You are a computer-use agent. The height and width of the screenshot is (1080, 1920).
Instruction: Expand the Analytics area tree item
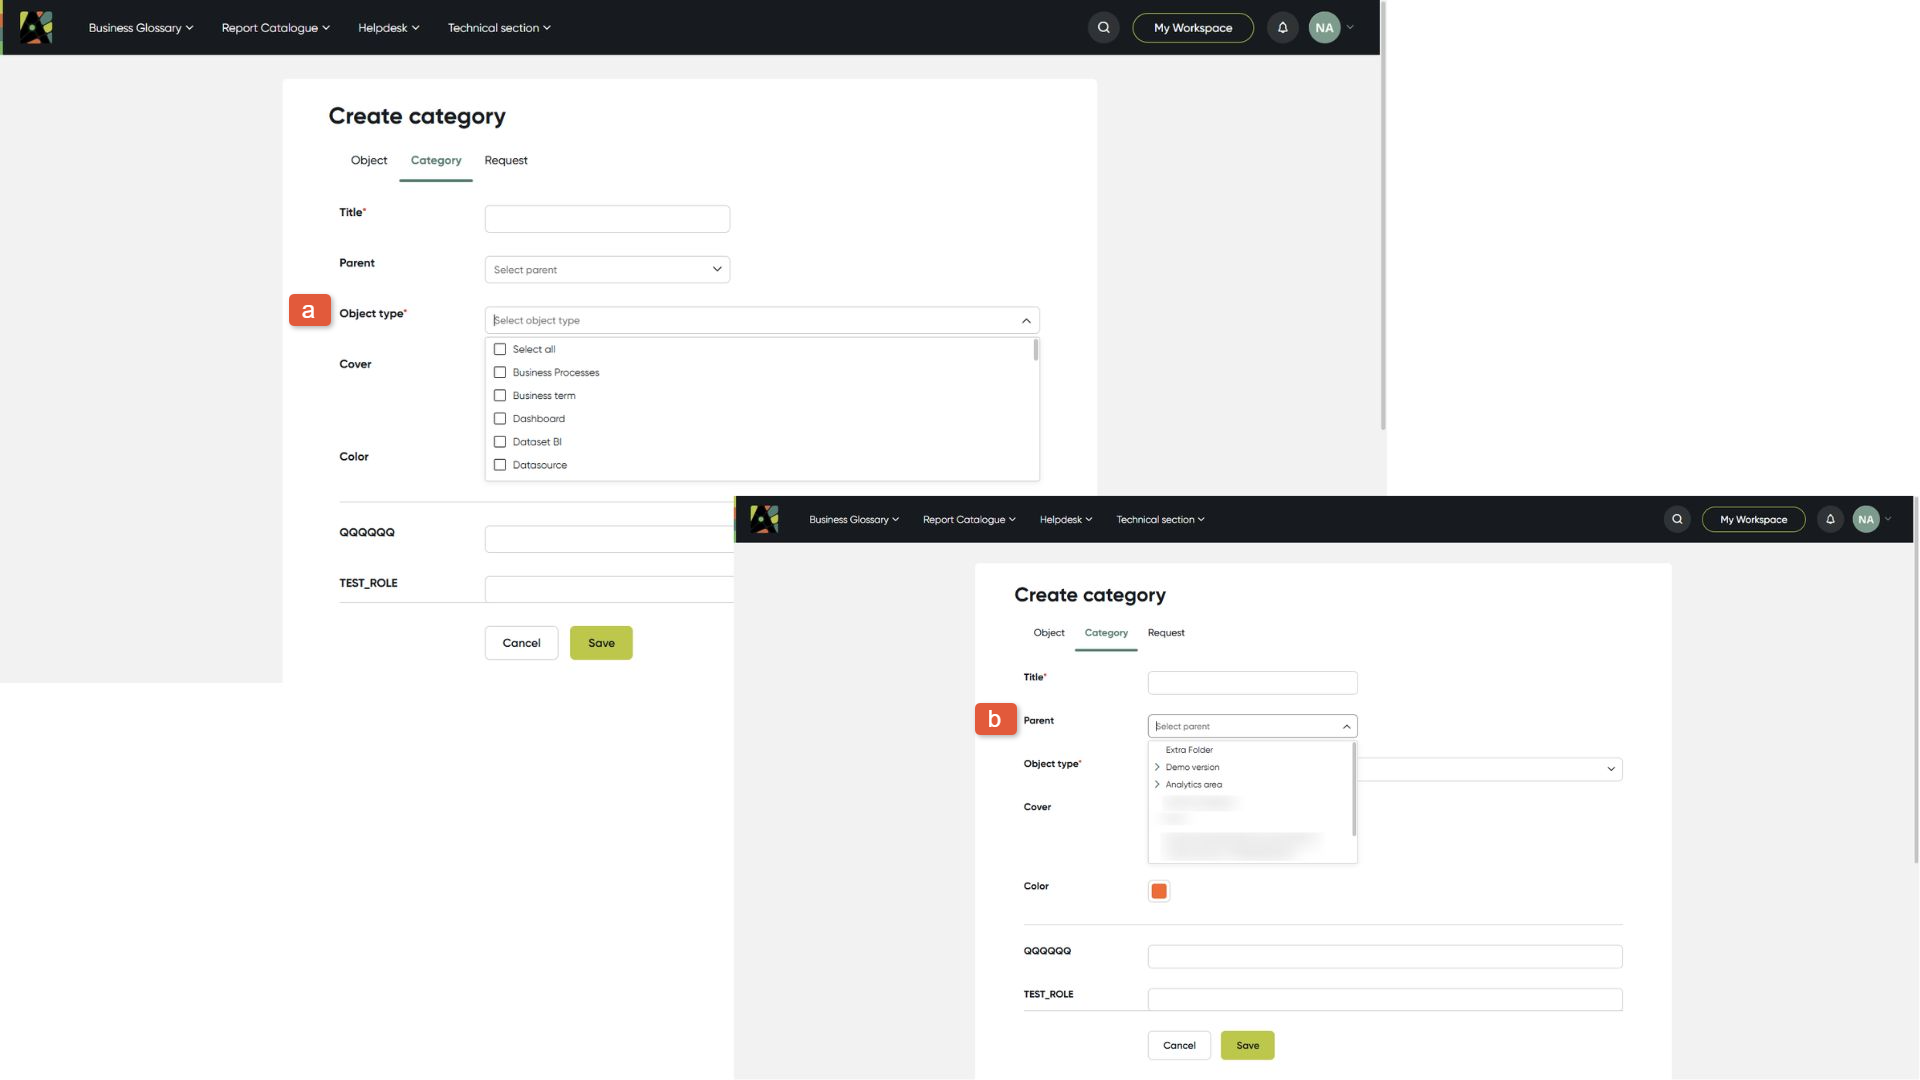(x=1157, y=784)
